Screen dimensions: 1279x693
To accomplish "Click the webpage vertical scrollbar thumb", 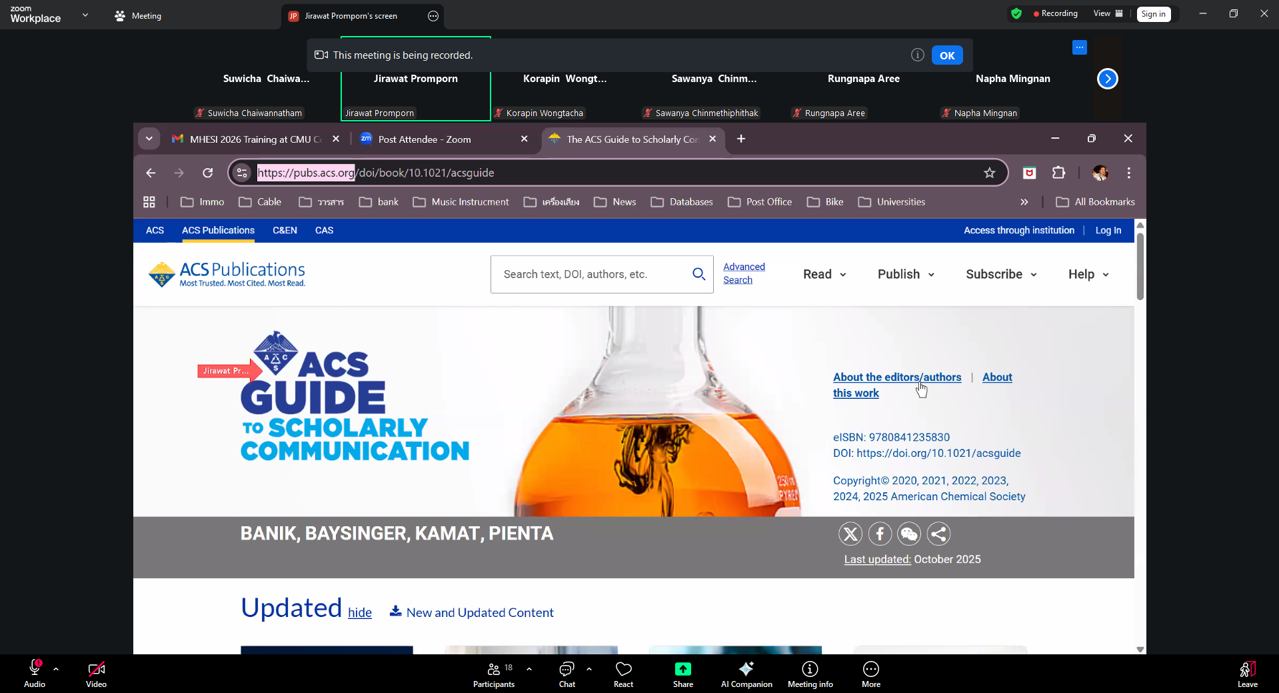I will point(1140,265).
